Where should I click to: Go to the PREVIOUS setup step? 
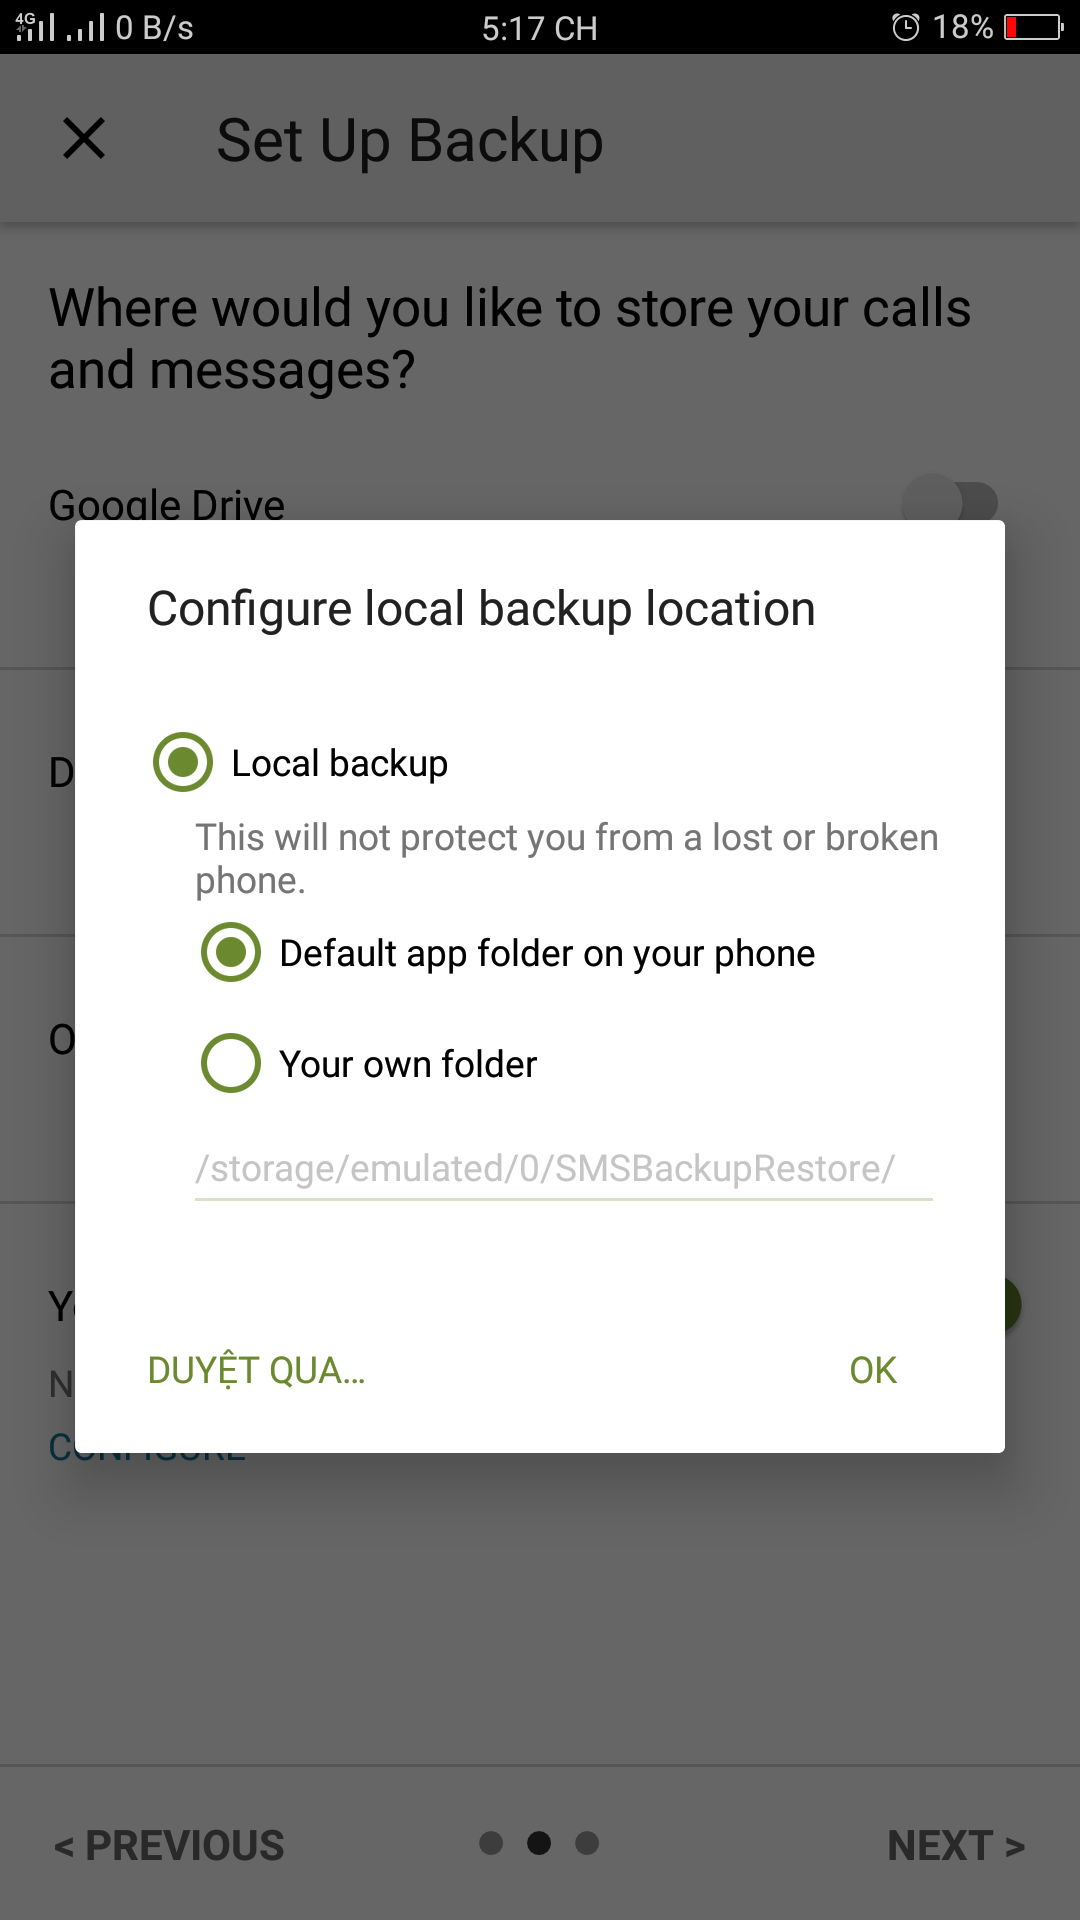pyautogui.click(x=170, y=1845)
